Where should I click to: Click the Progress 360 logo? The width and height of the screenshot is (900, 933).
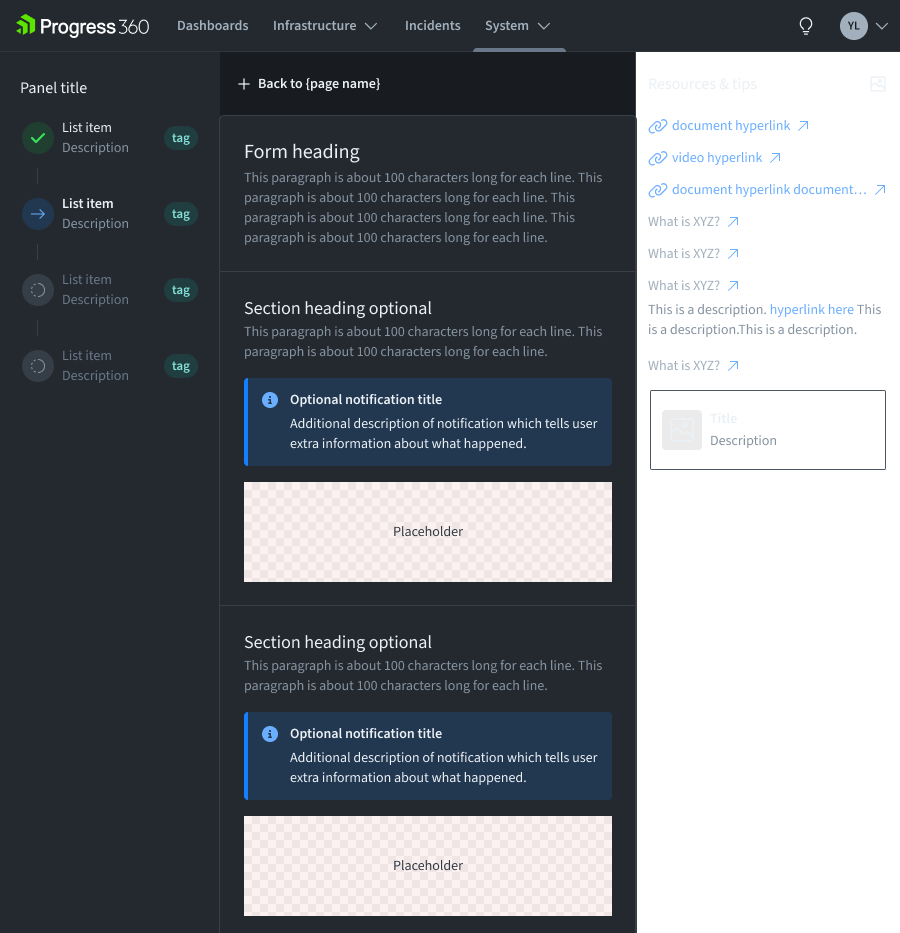click(83, 26)
